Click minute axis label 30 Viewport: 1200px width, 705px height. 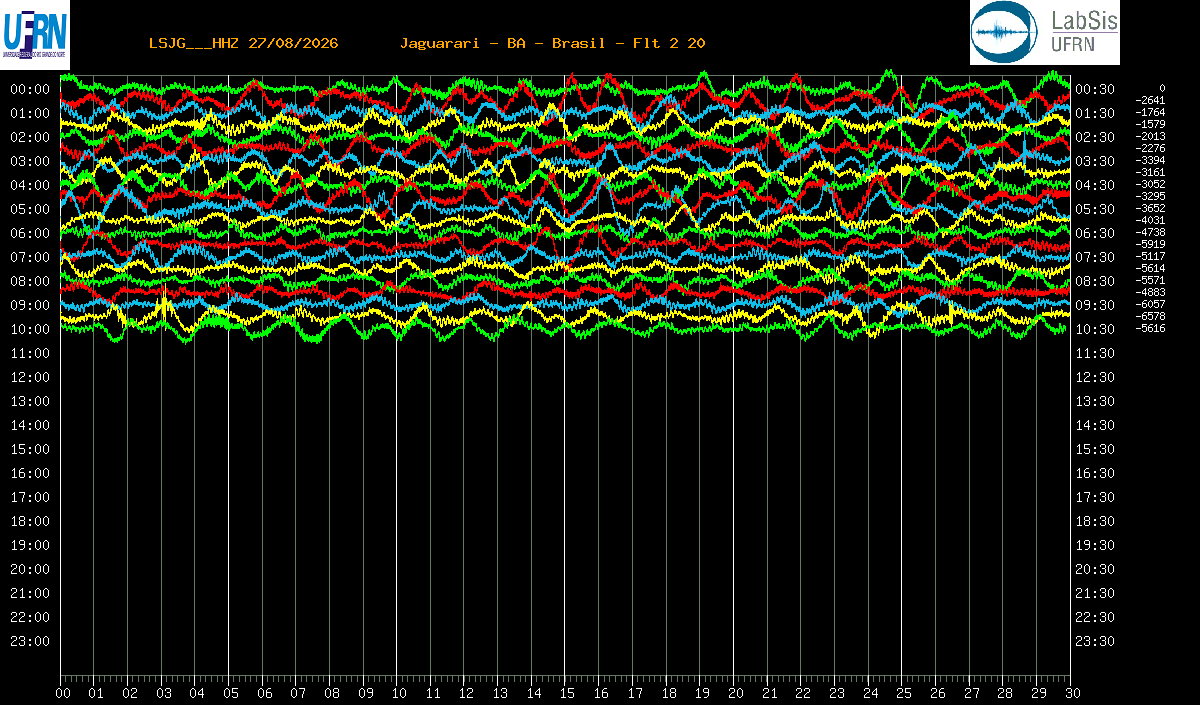(1071, 693)
